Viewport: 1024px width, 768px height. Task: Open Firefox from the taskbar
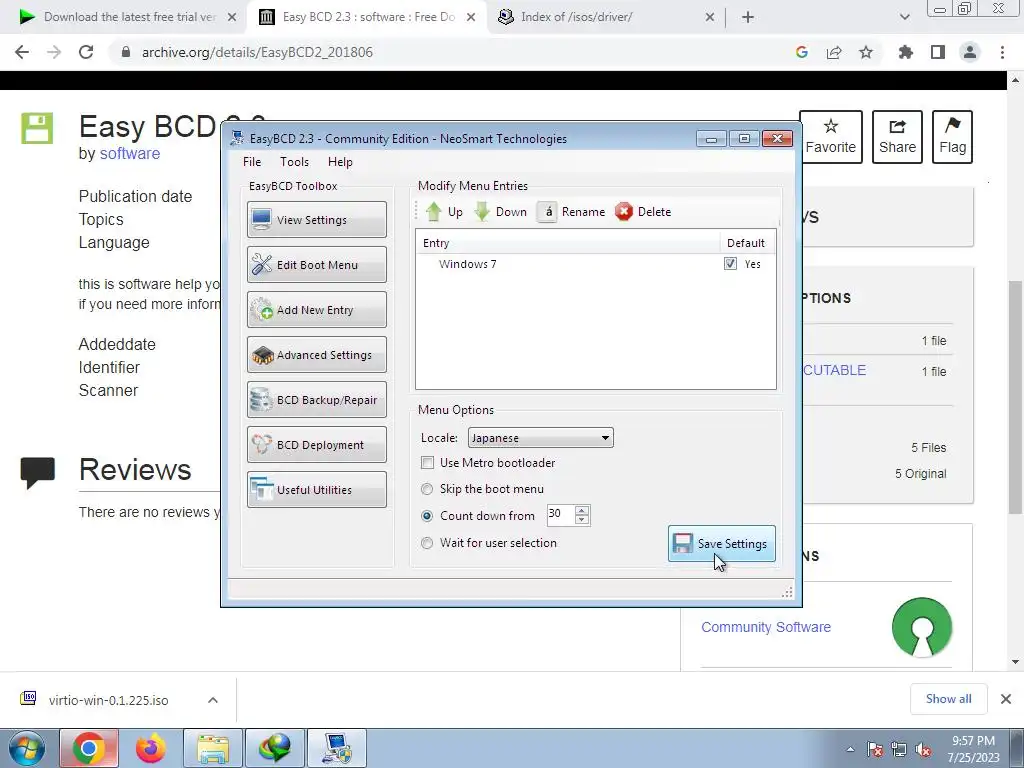151,748
